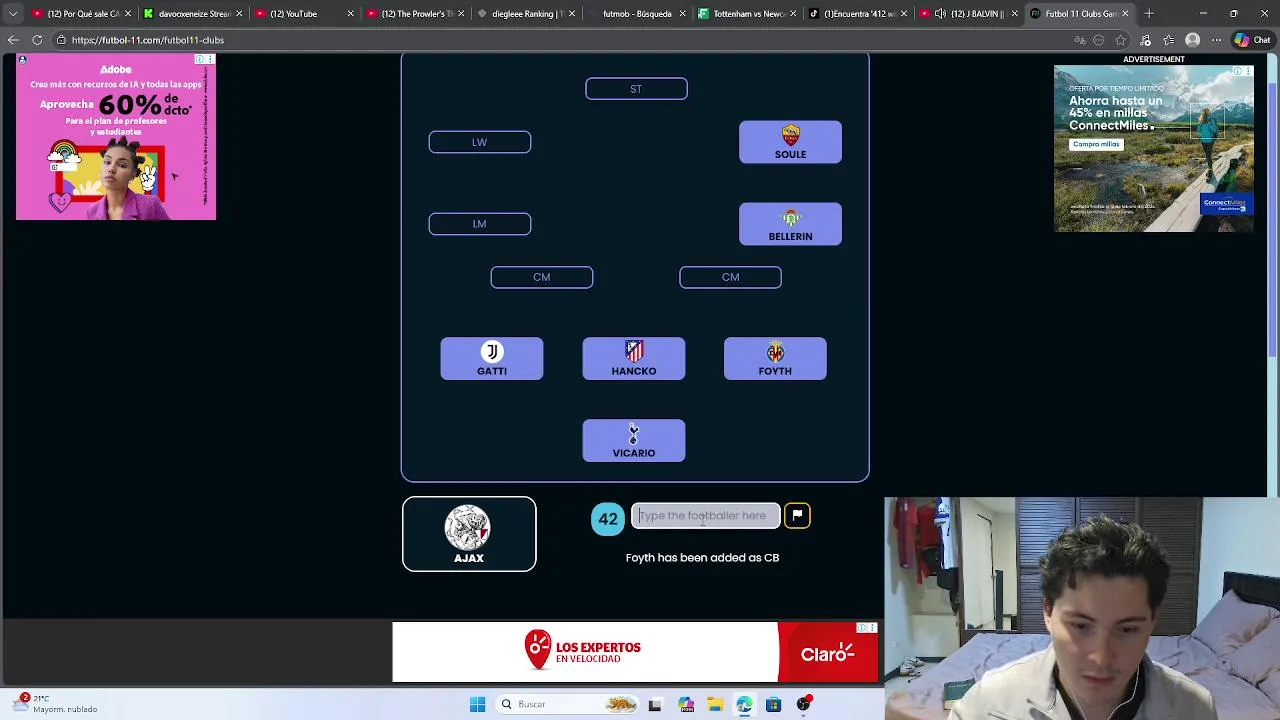Expand the tab search dropdown
The image size is (1280, 720).
tap(13, 14)
